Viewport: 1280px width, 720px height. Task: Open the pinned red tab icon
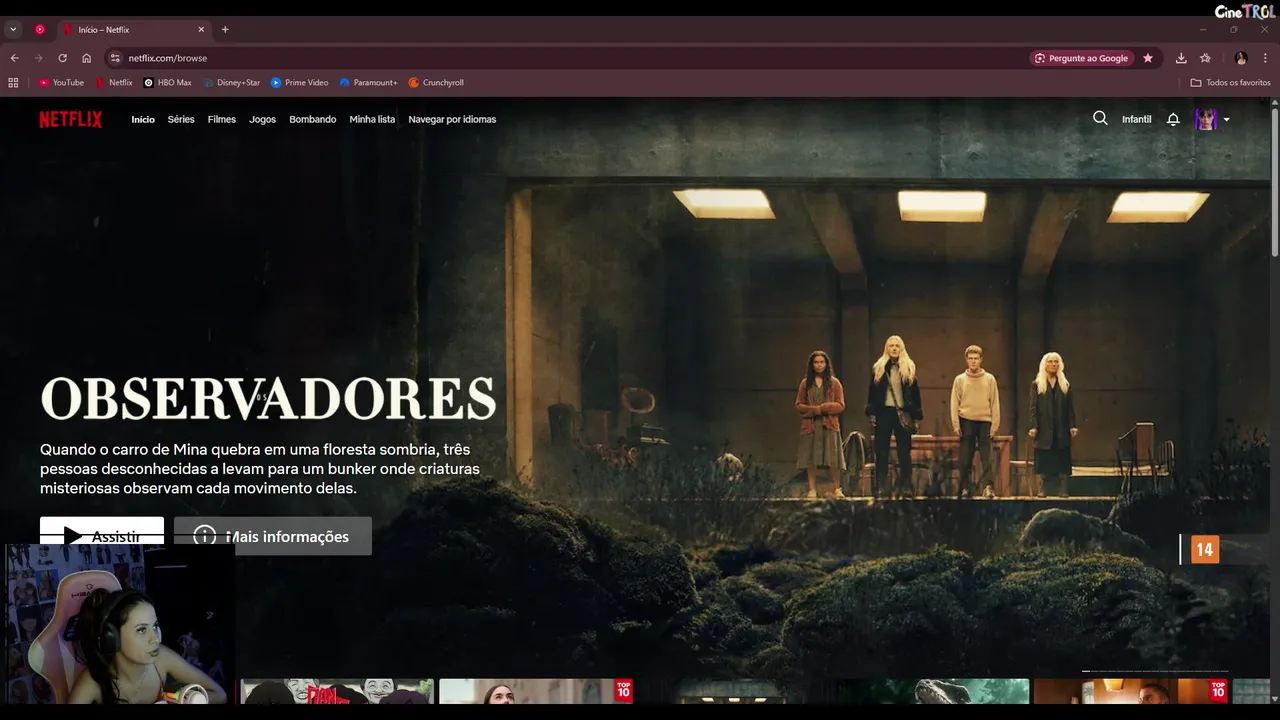(40, 30)
